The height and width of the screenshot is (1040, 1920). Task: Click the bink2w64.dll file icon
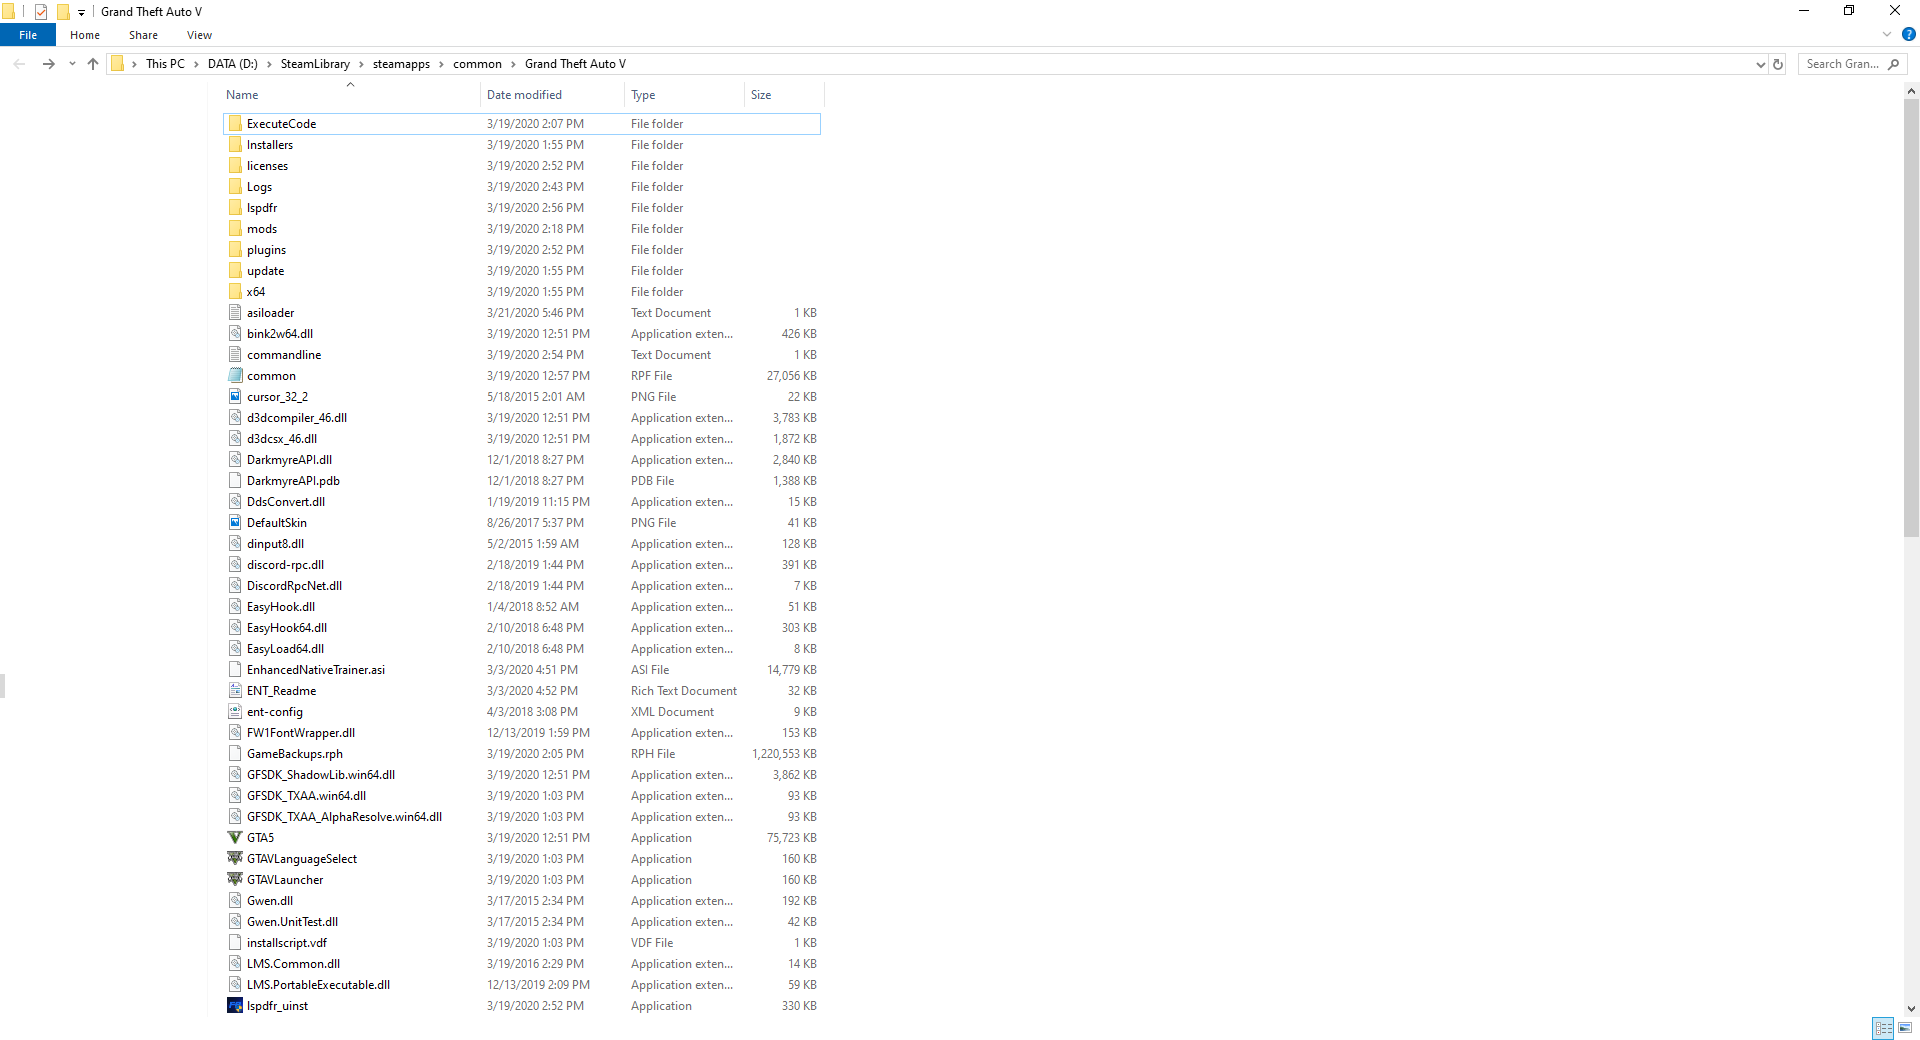(235, 334)
